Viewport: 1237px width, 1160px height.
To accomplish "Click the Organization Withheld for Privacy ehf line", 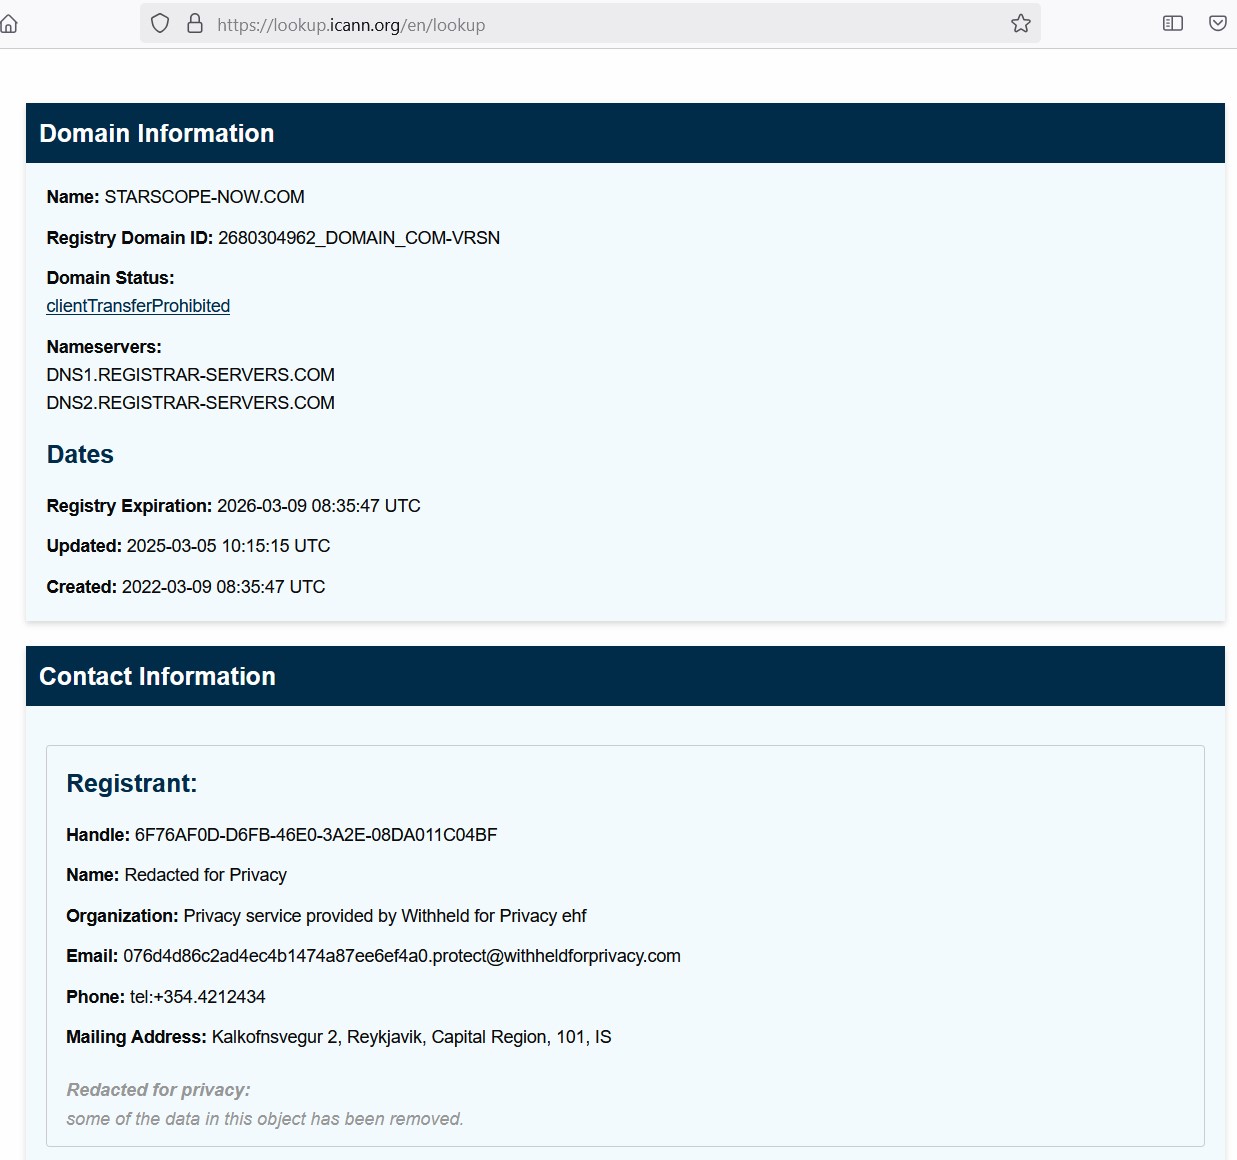I will point(326,916).
